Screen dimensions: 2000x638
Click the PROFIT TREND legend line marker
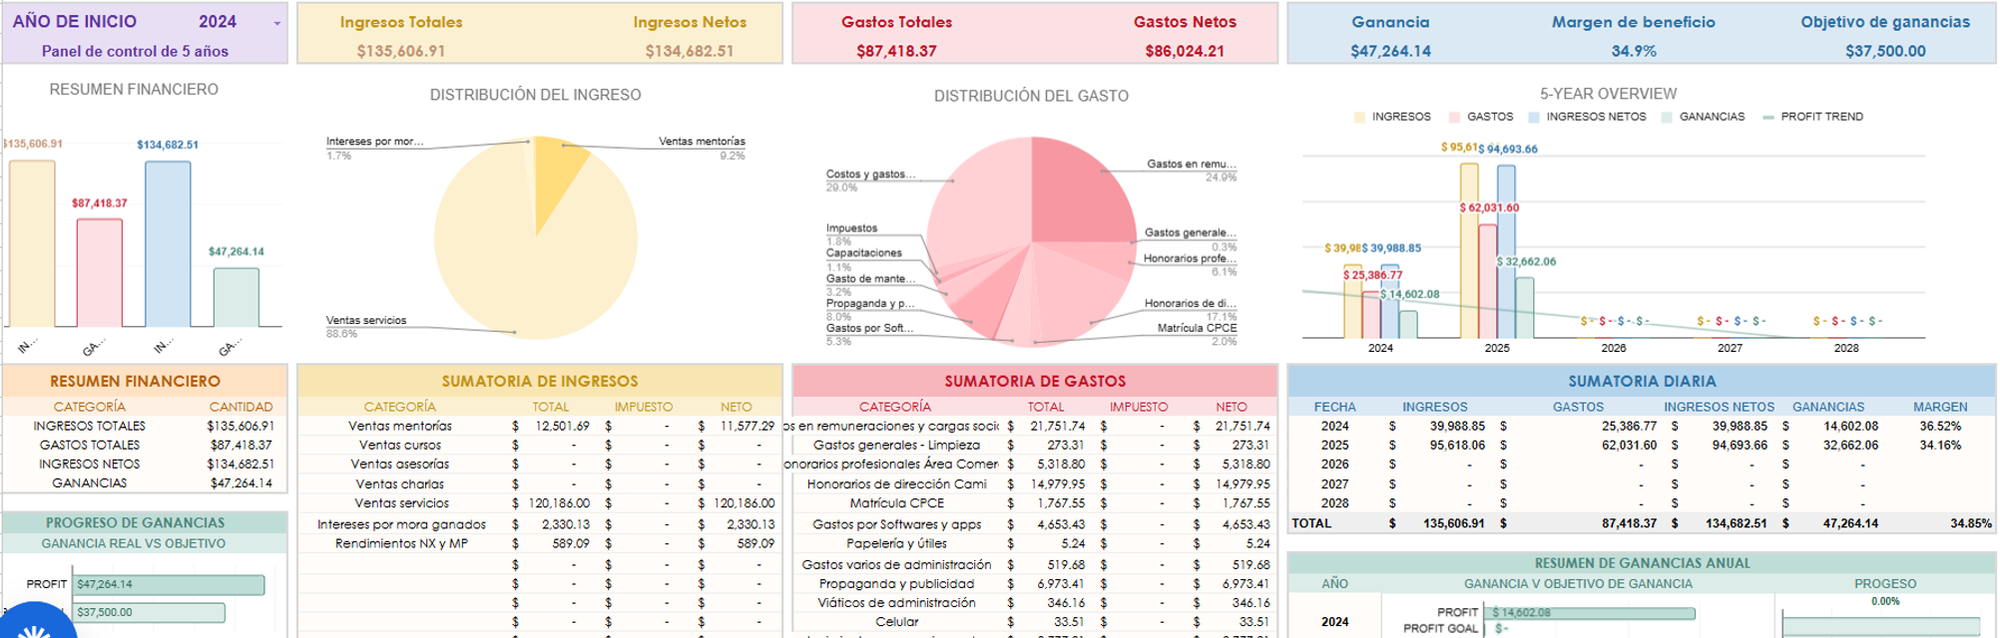(x=1768, y=117)
